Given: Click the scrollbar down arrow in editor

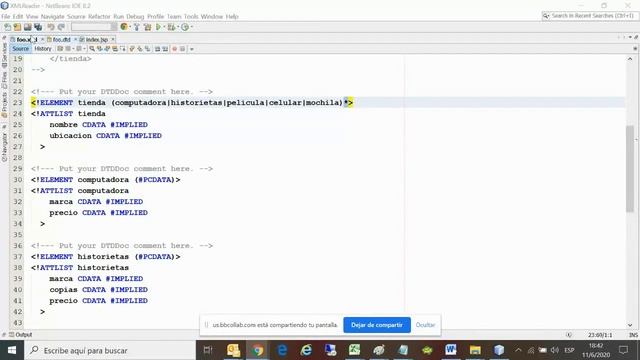Looking at the screenshot, I should [630, 325].
